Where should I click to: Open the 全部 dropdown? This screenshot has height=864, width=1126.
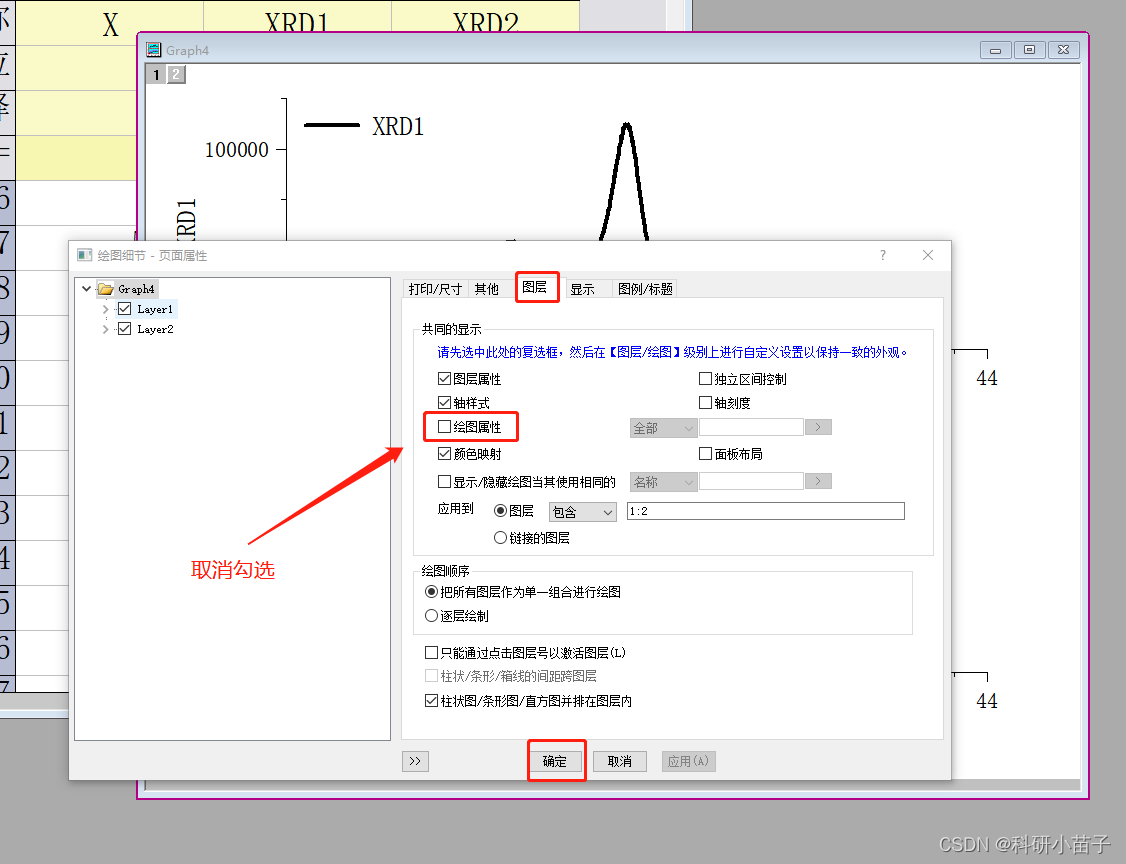click(x=663, y=428)
